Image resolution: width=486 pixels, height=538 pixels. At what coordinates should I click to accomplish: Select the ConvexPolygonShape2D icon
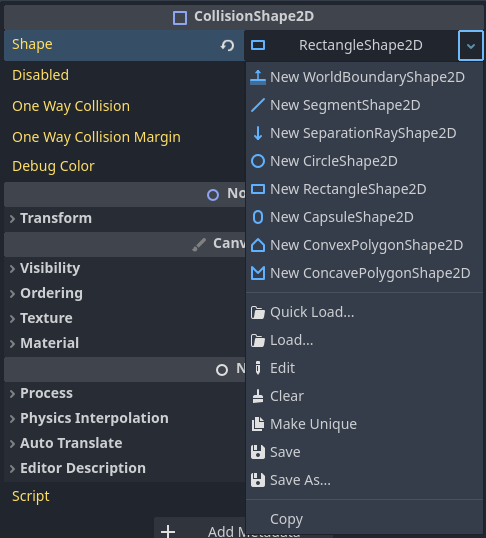[x=258, y=245]
